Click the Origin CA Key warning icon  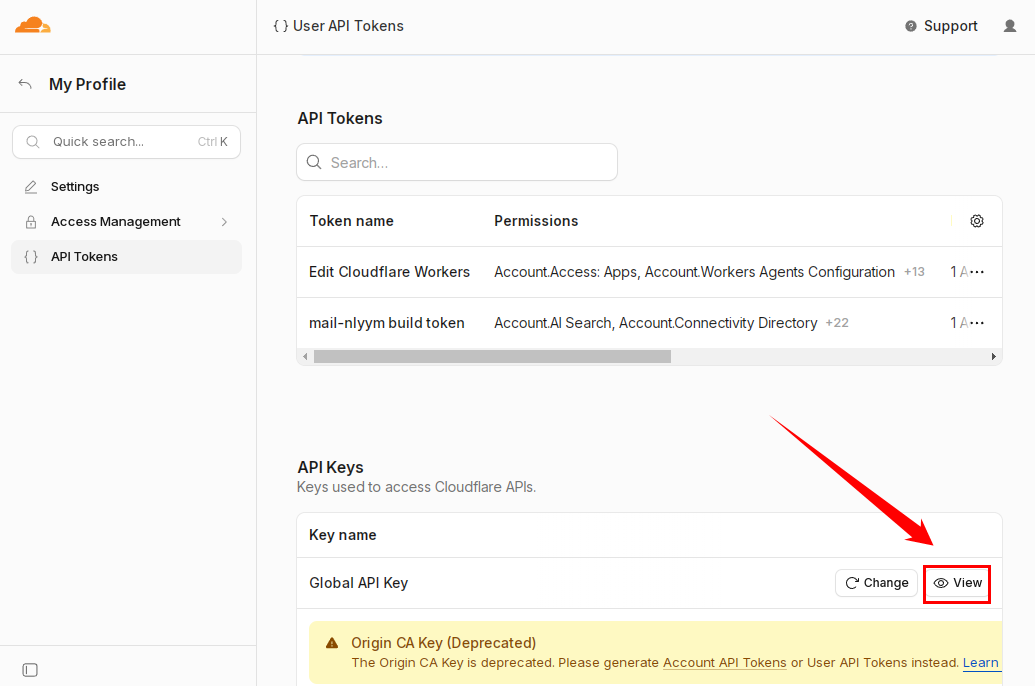(332, 643)
